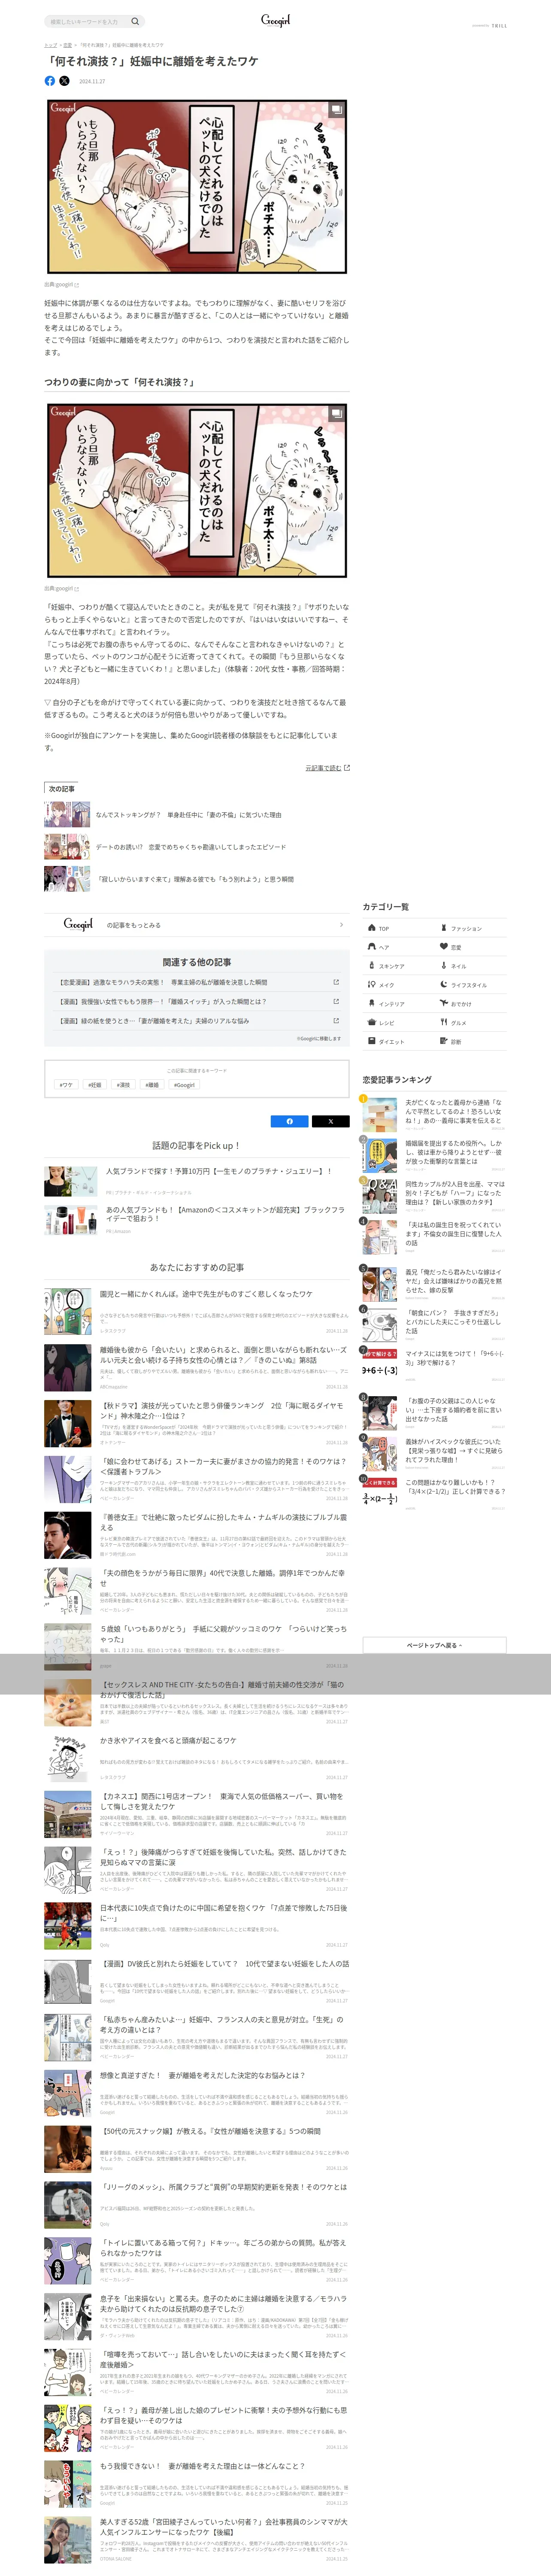Click the 恋愛 breadcrumb link
This screenshot has width=551, height=2576.
tap(67, 45)
